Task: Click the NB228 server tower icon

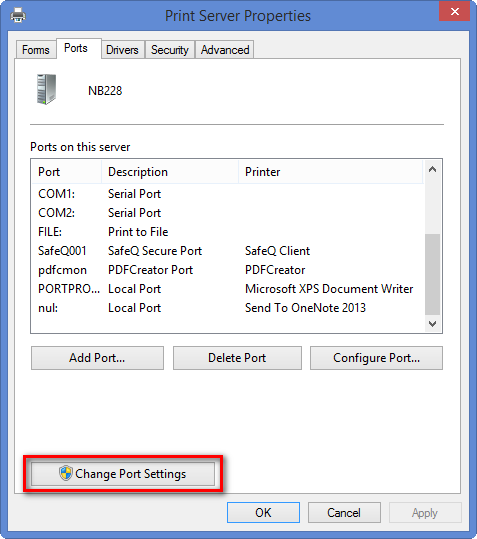Action: [46, 89]
